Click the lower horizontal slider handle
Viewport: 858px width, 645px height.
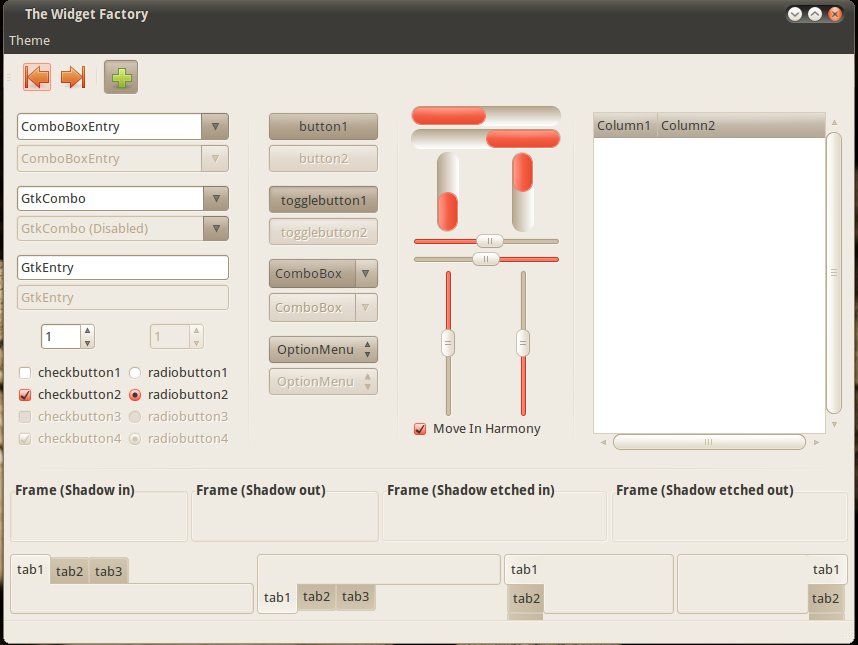tap(486, 259)
